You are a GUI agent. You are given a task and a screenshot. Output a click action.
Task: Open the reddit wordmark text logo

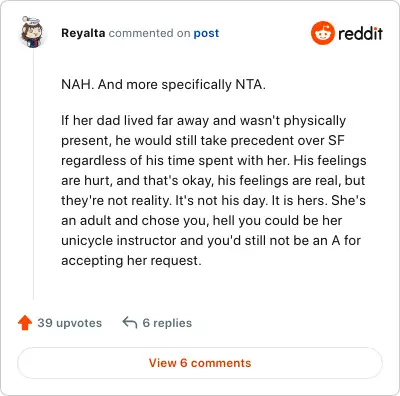360,33
